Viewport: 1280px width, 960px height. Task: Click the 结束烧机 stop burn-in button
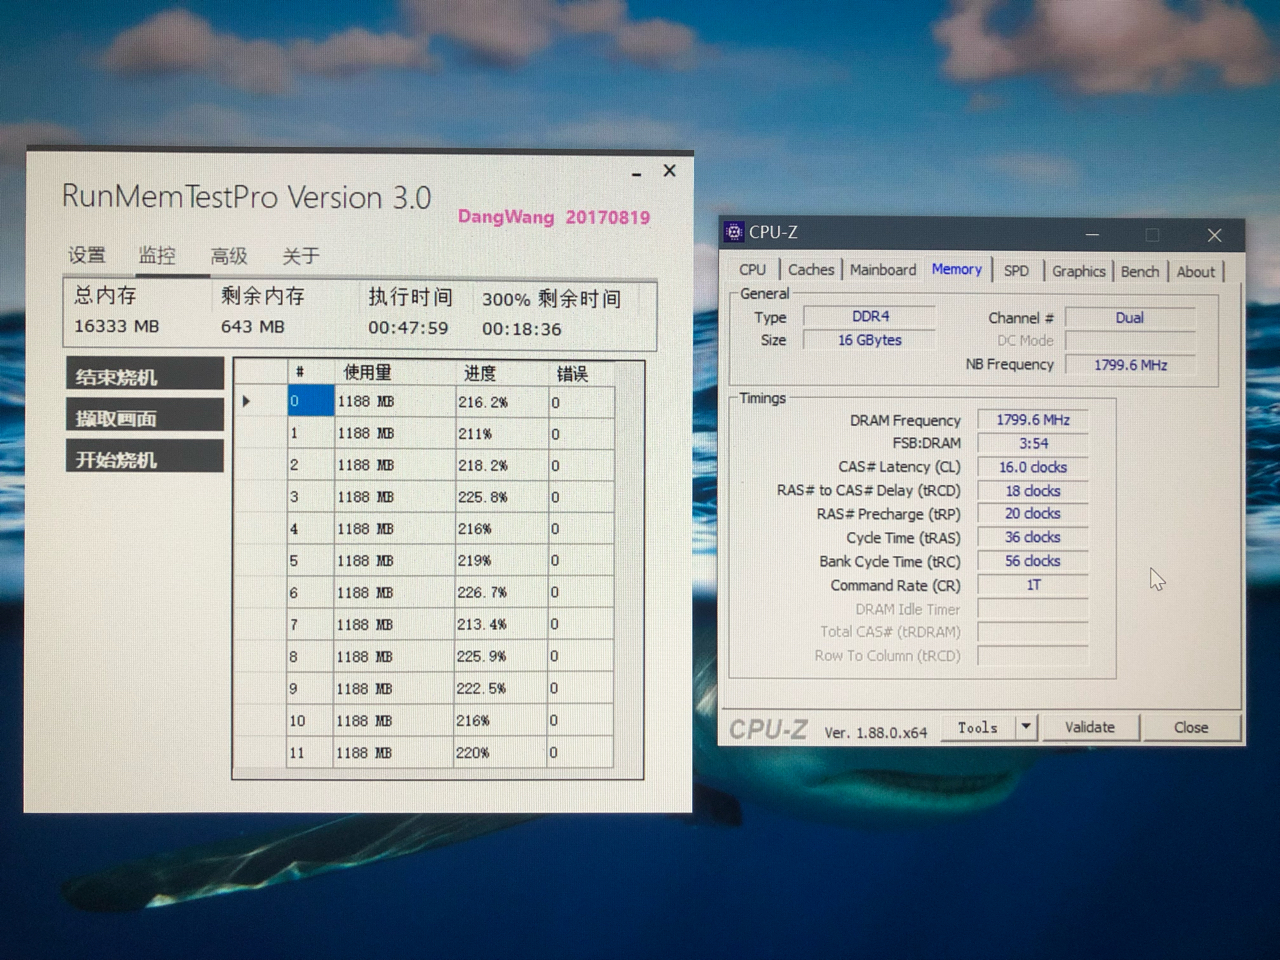[144, 376]
